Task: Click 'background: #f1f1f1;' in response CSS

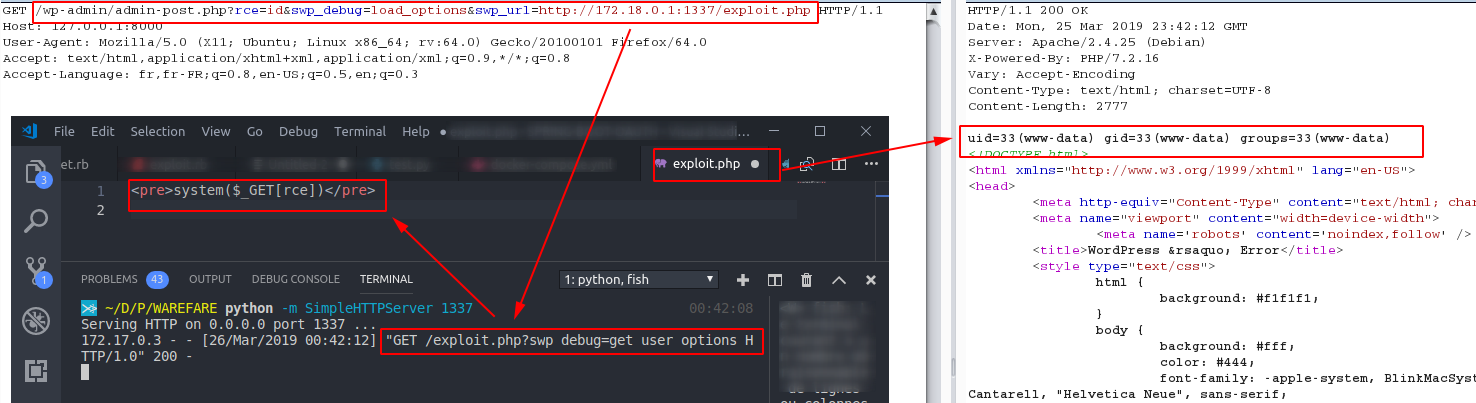Action: [x=1239, y=298]
